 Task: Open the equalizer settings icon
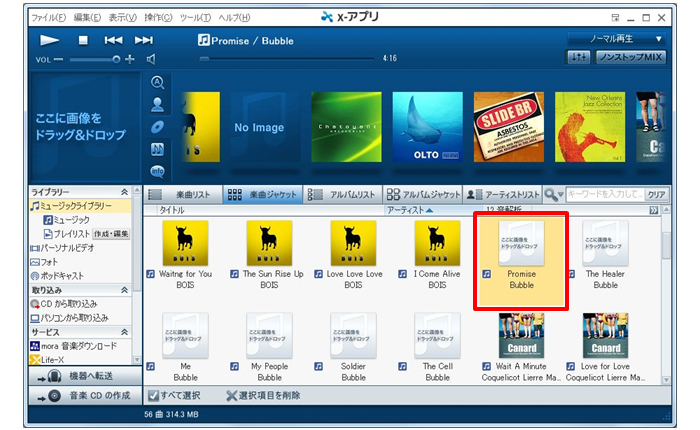[579, 59]
